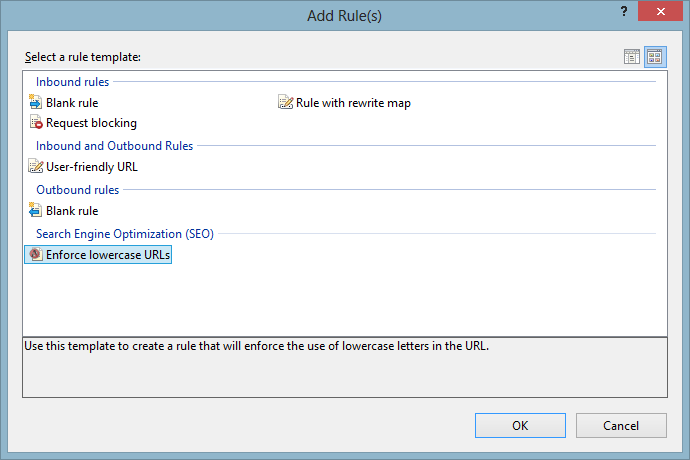Collapse the Outbound rules group header
The width and height of the screenshot is (690, 460).
point(78,190)
